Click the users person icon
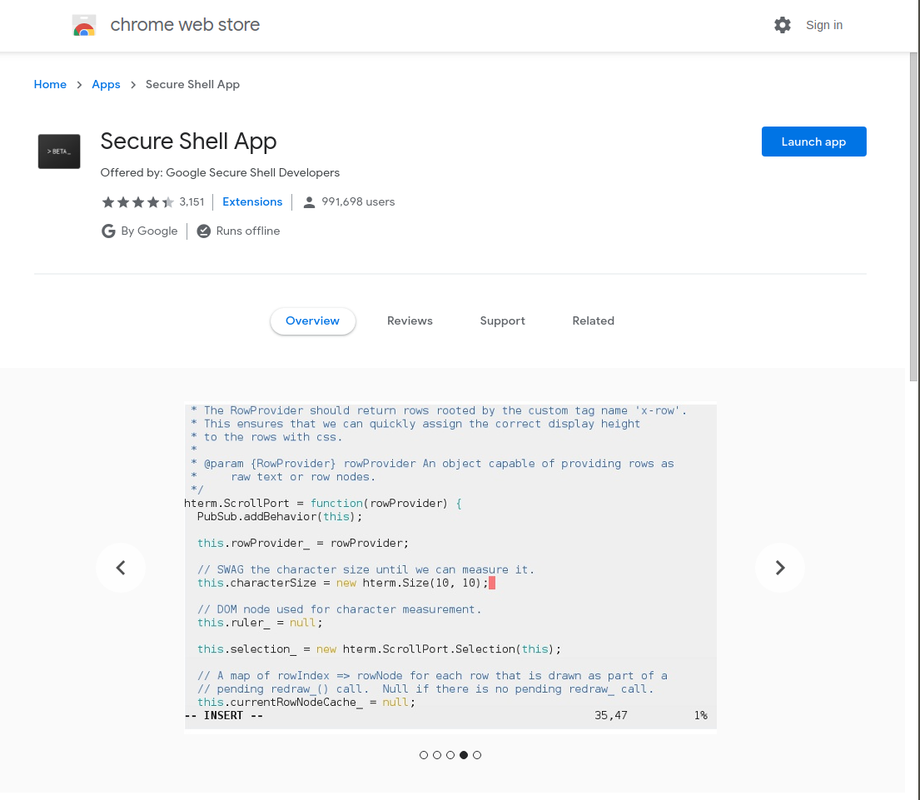The height and width of the screenshot is (800, 920). click(309, 202)
